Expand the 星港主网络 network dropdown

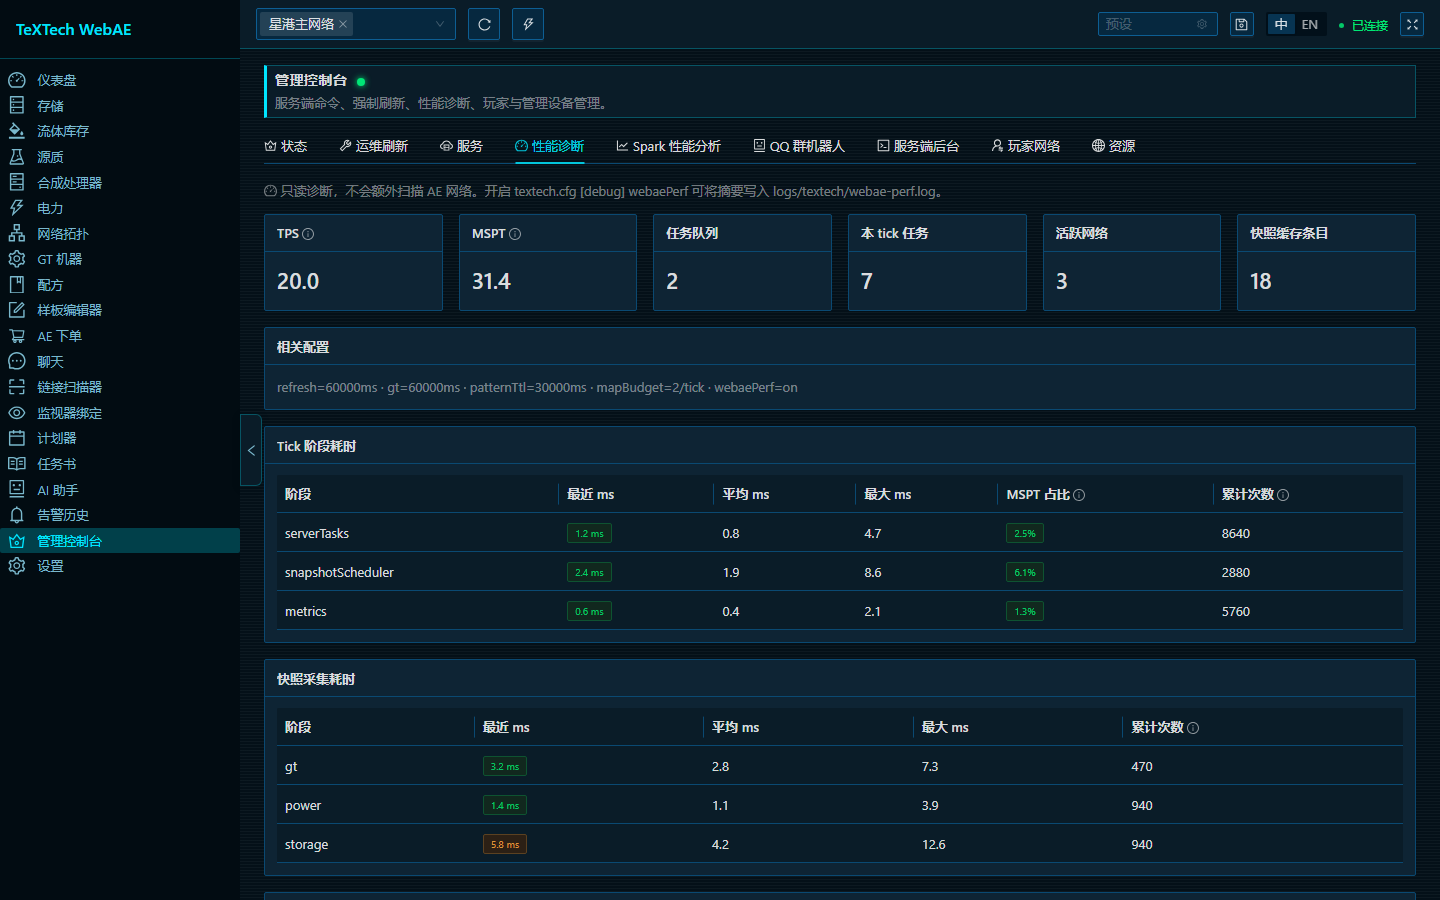[x=439, y=24]
